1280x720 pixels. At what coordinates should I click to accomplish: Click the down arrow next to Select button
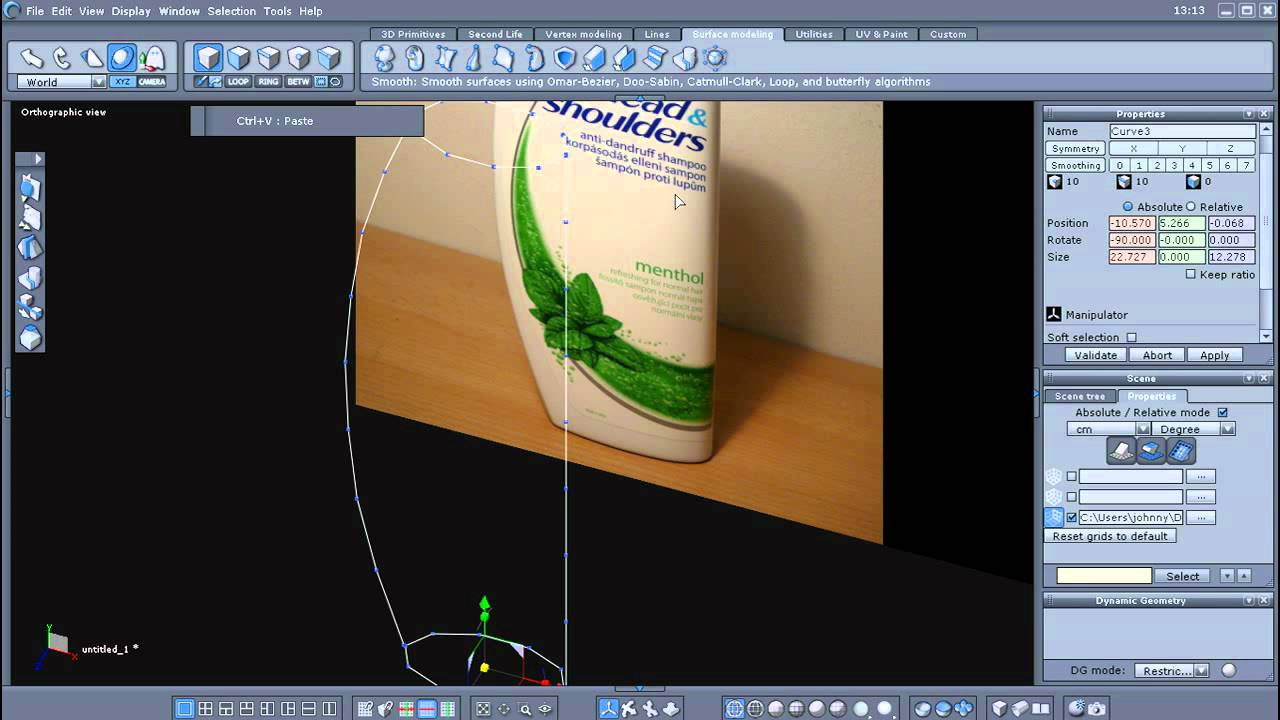point(1227,576)
